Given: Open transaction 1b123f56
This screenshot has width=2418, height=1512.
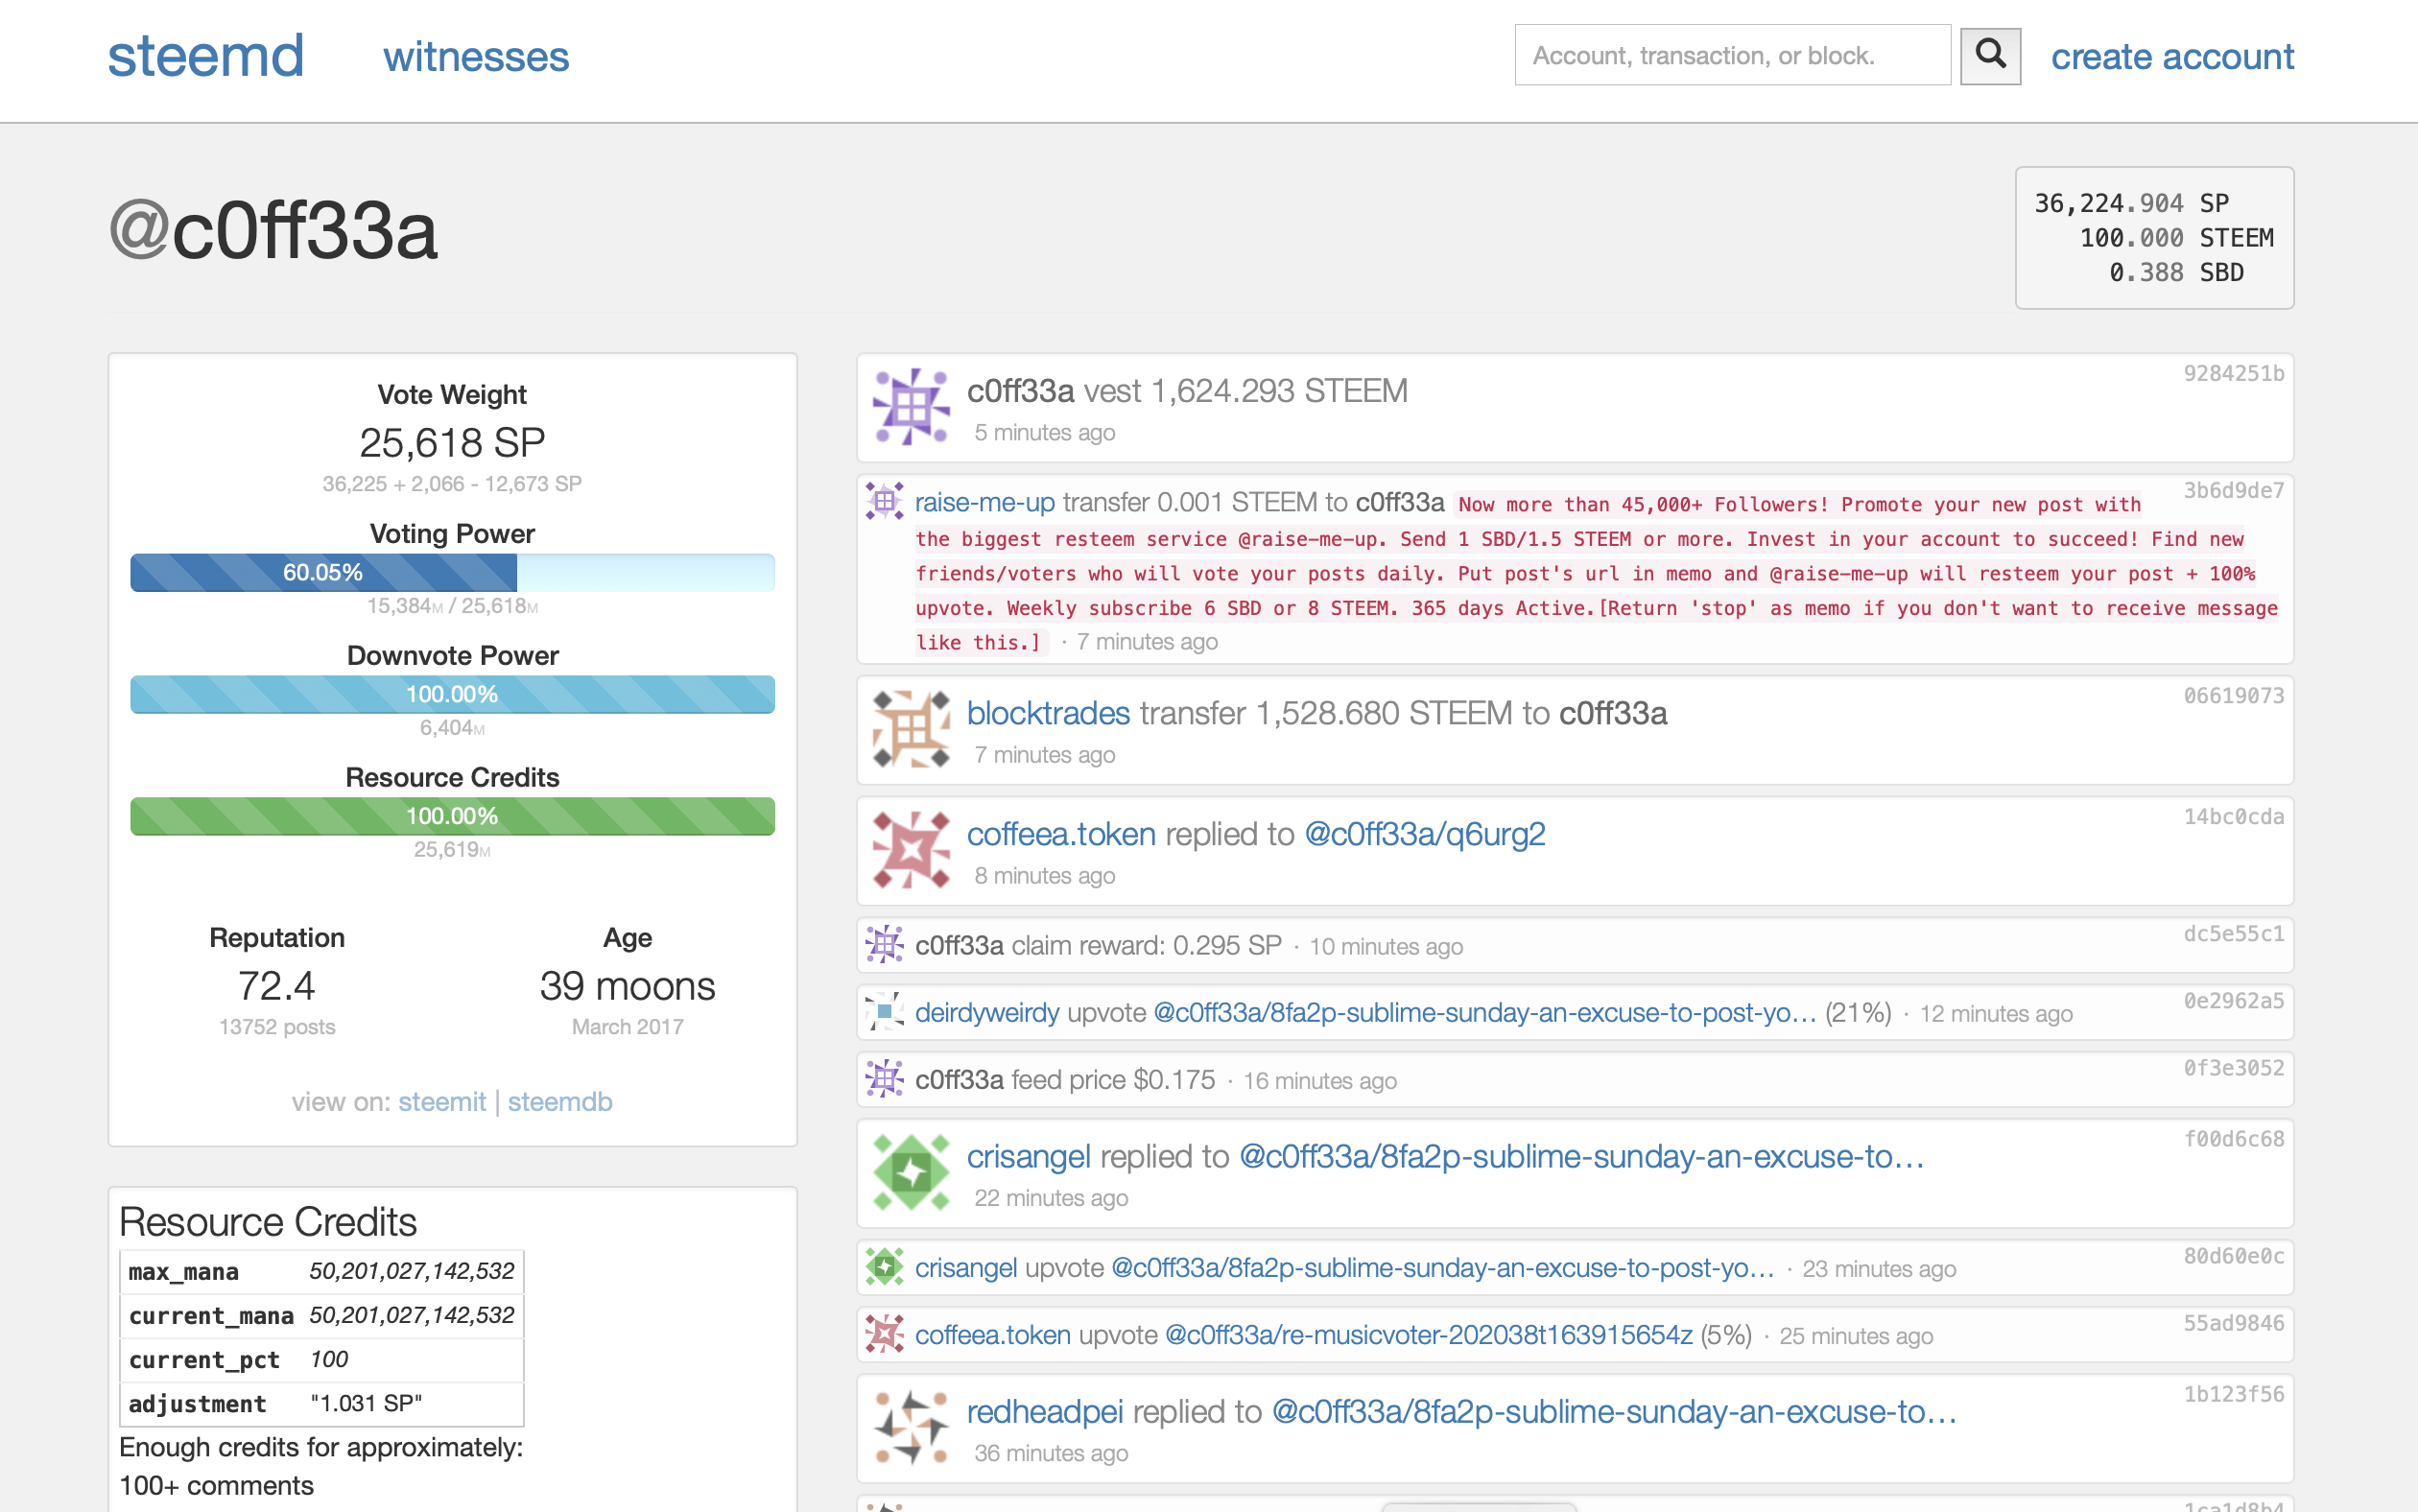Looking at the screenshot, I should (2233, 1394).
